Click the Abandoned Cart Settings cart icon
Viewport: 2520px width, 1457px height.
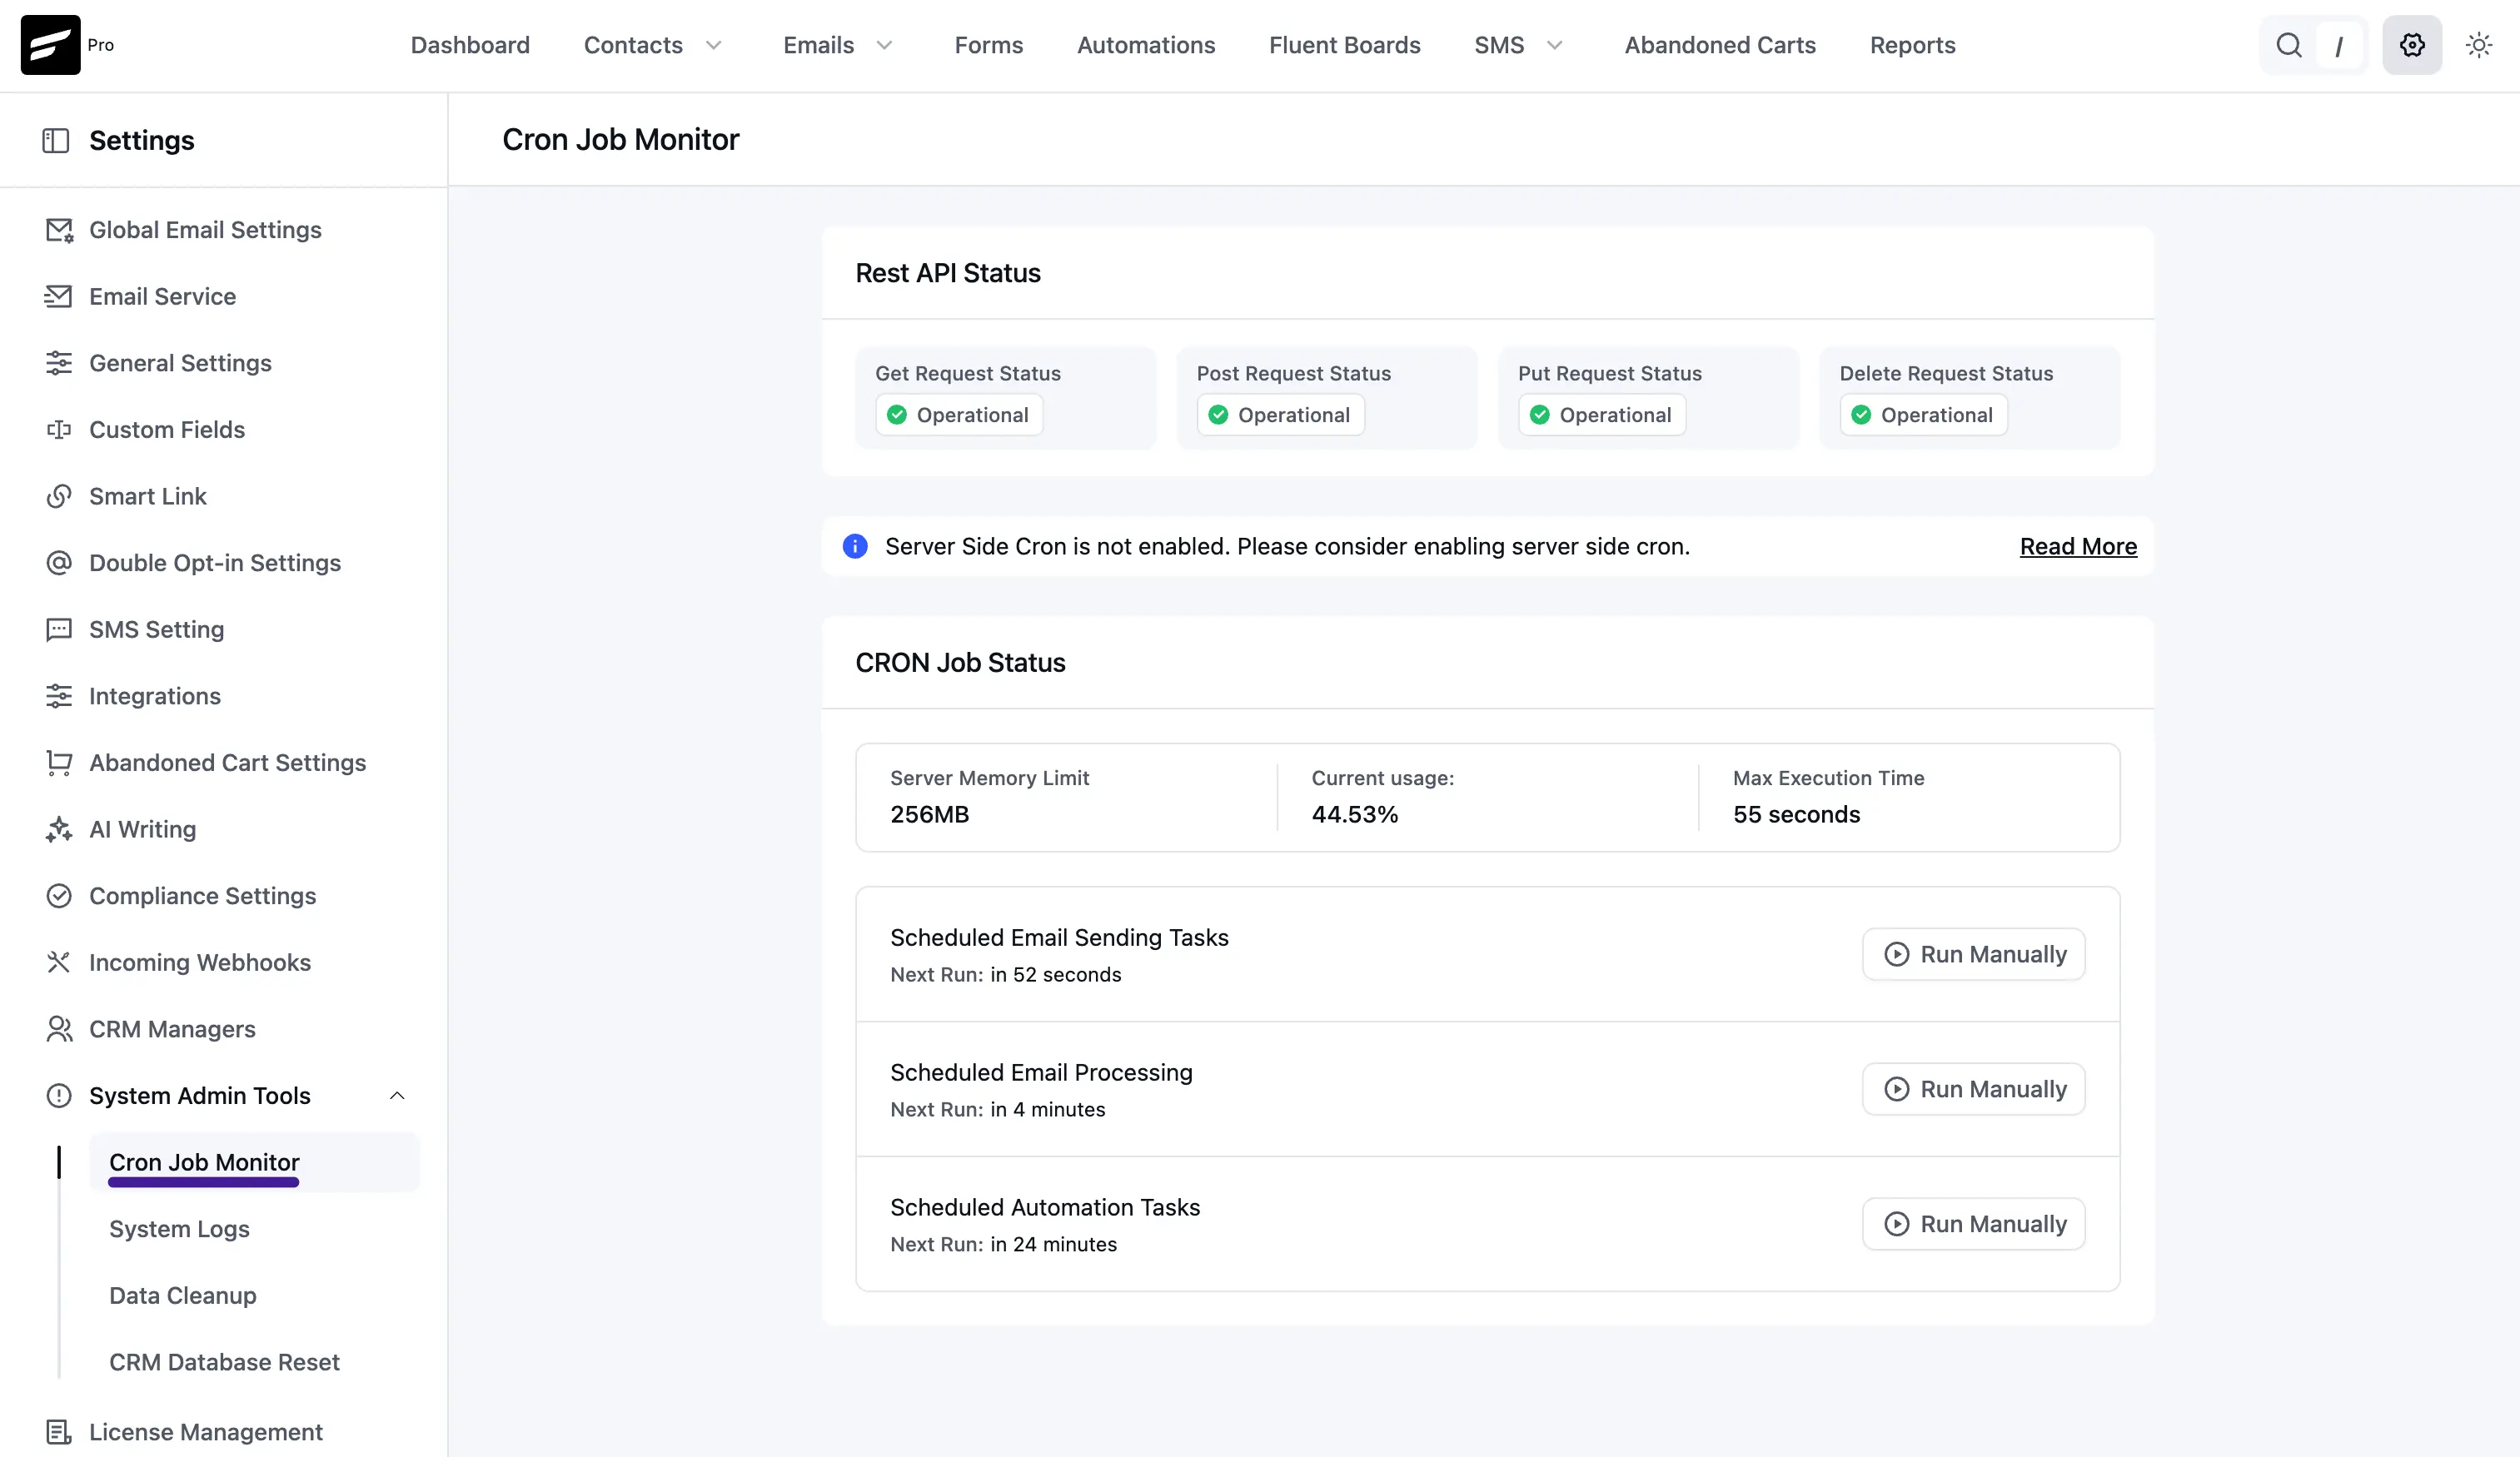click(x=59, y=763)
